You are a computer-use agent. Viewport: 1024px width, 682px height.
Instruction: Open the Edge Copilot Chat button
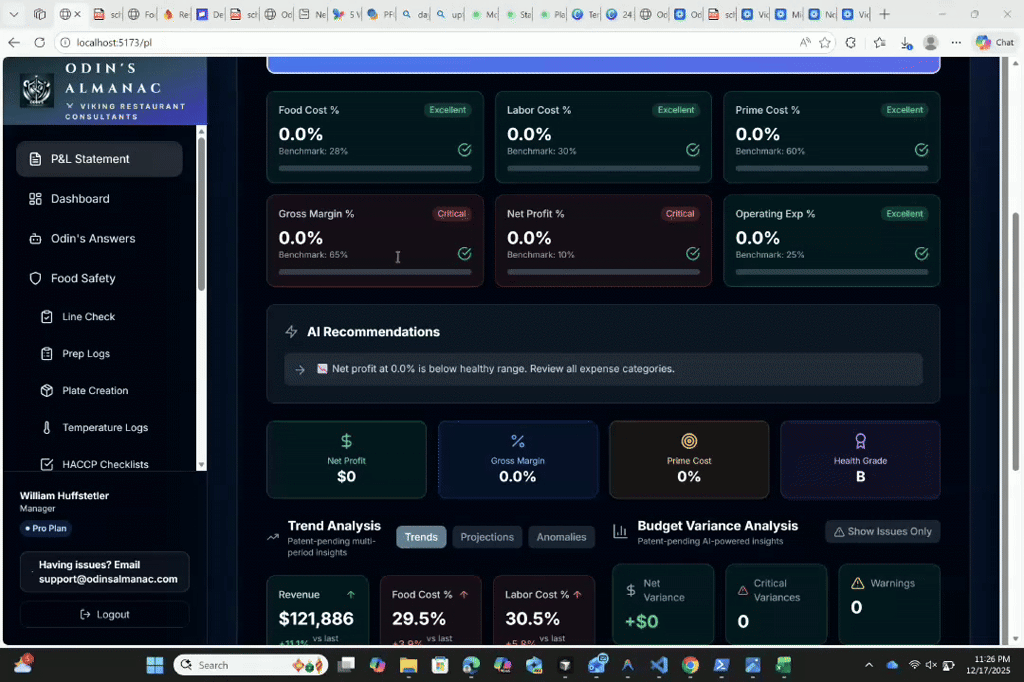995,42
